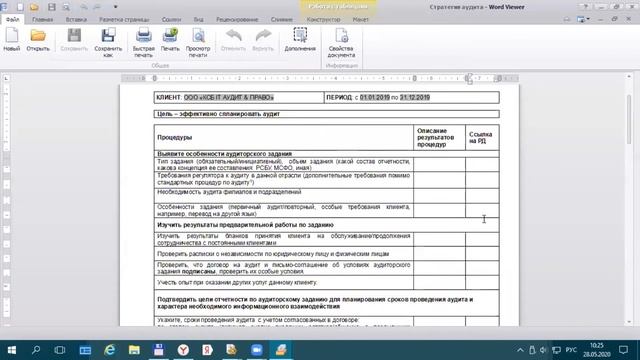640x360 pixels.
Task: Collapse the ribbon with the caret
Action: [566, 19]
